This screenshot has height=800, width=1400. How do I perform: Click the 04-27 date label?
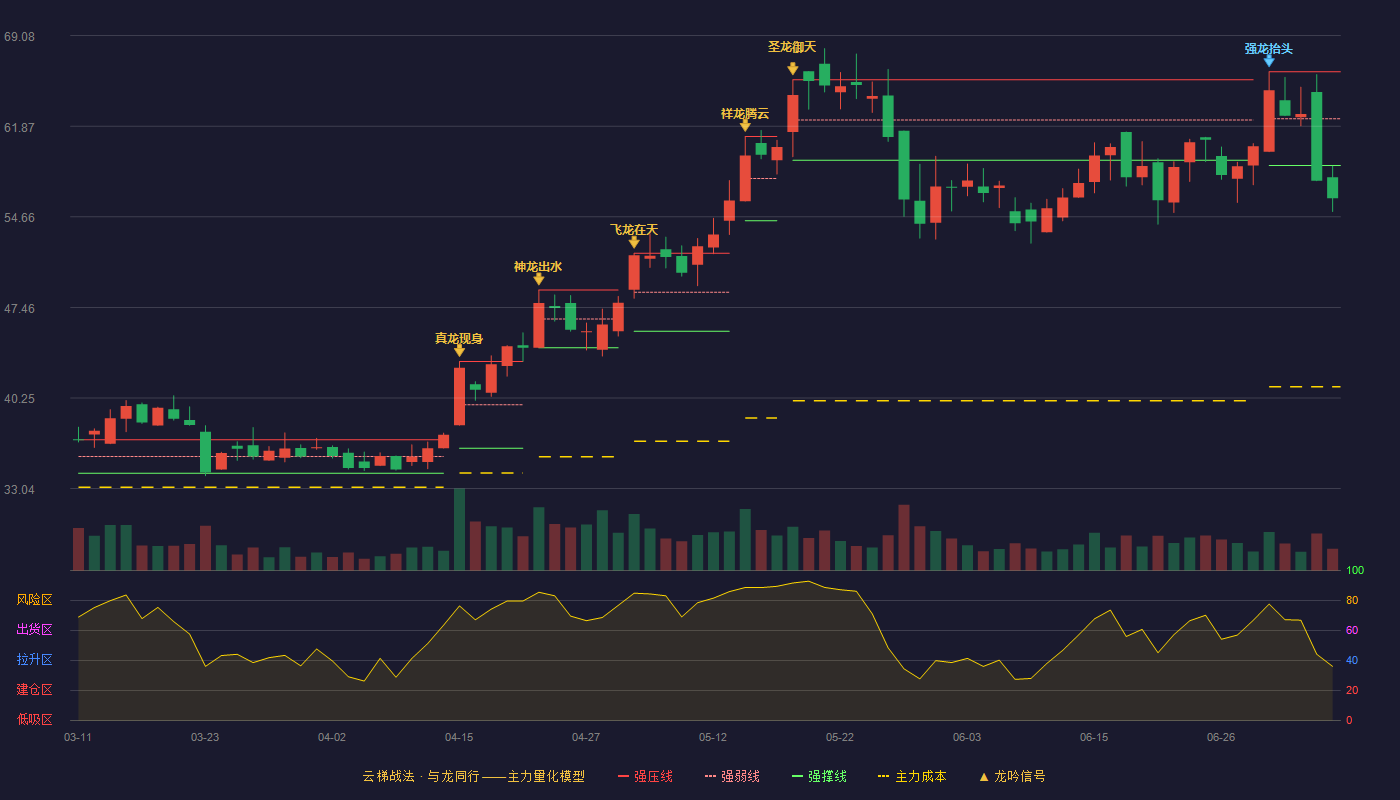(586, 737)
